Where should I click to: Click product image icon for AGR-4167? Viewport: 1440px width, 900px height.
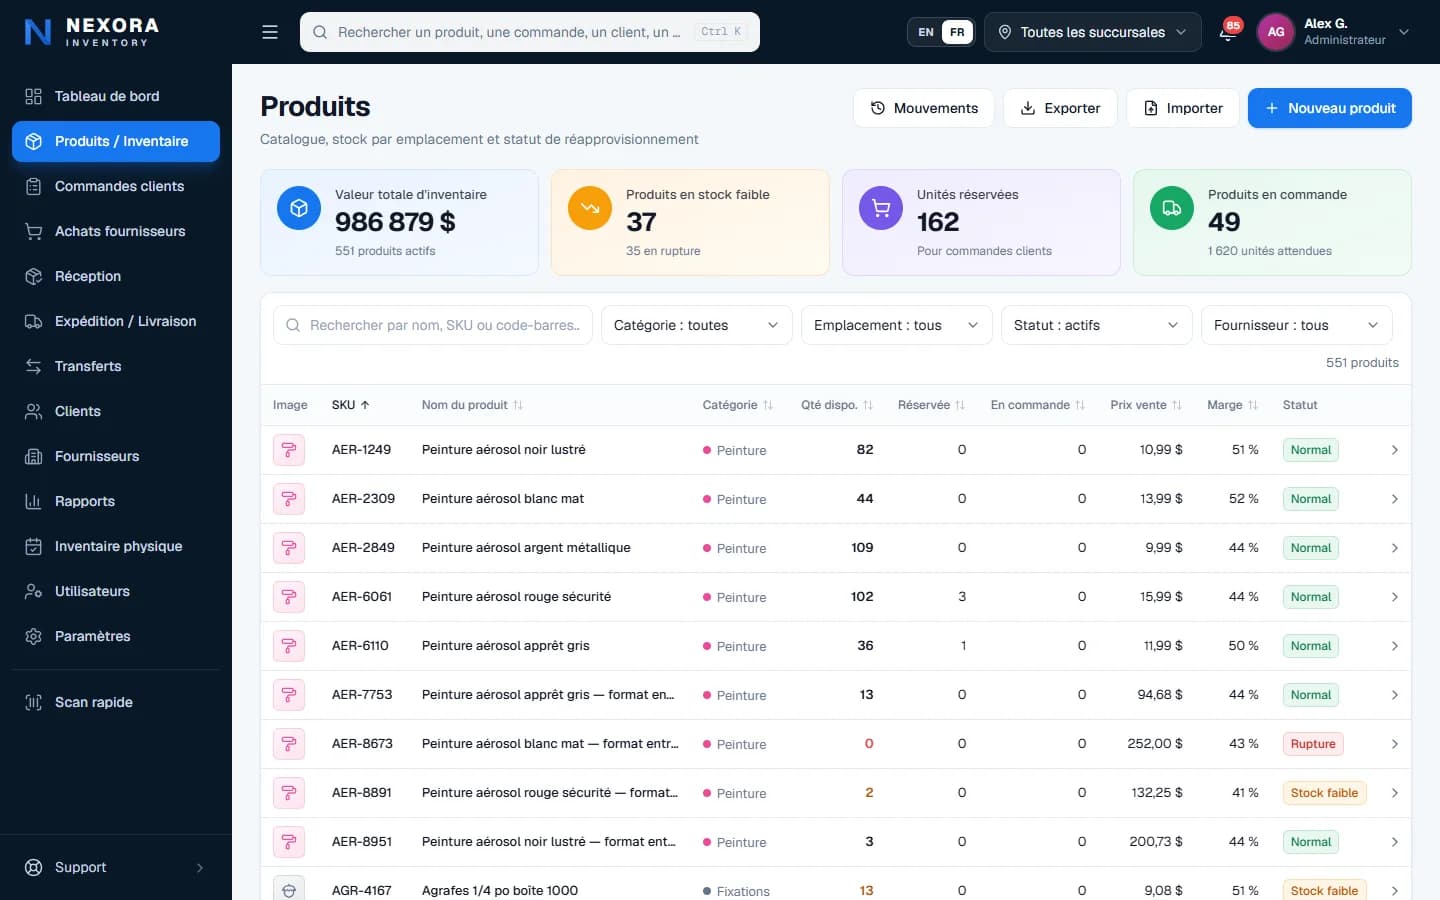pos(289,889)
